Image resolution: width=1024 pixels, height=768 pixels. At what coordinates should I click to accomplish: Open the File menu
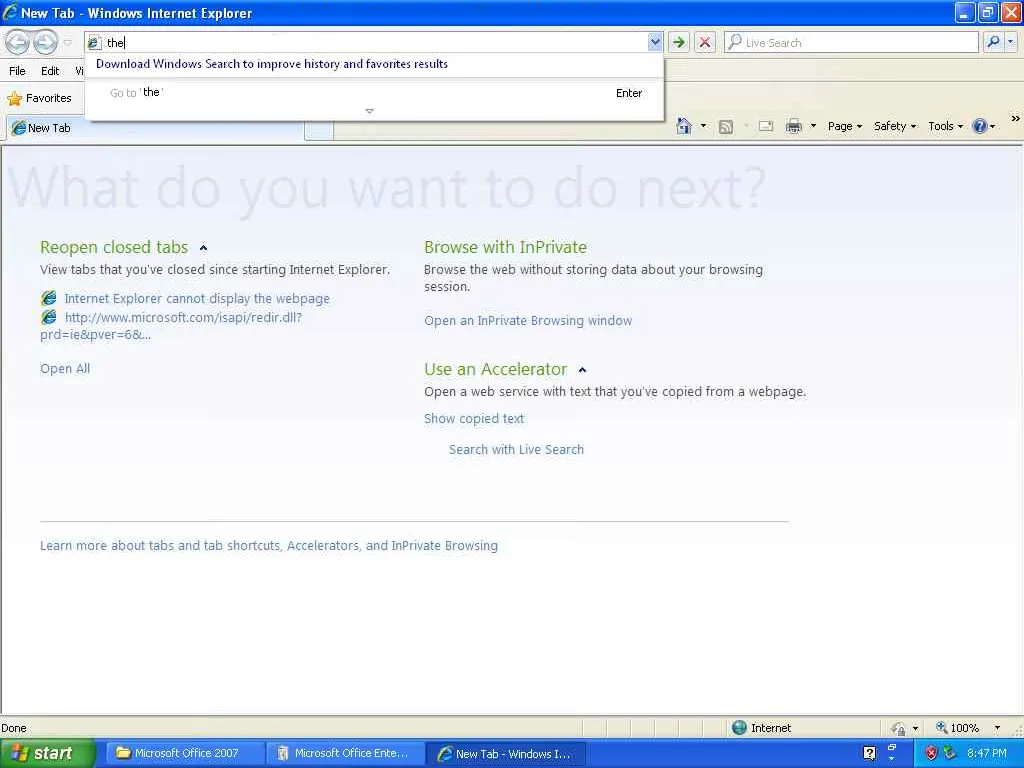[17, 71]
